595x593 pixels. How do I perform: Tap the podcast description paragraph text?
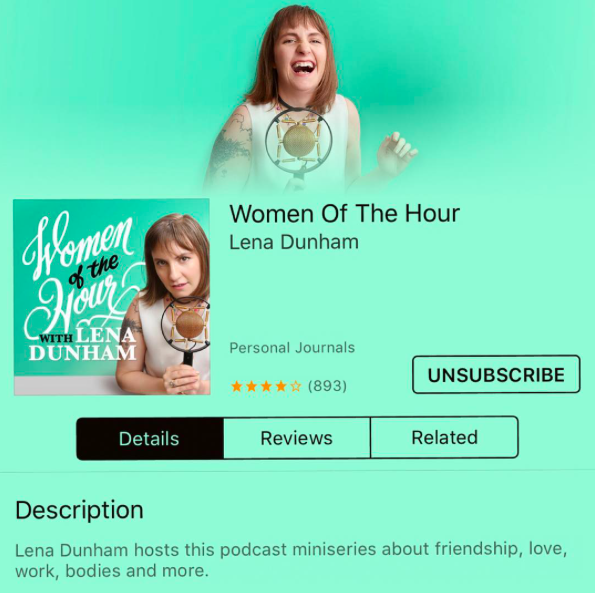click(x=291, y=560)
